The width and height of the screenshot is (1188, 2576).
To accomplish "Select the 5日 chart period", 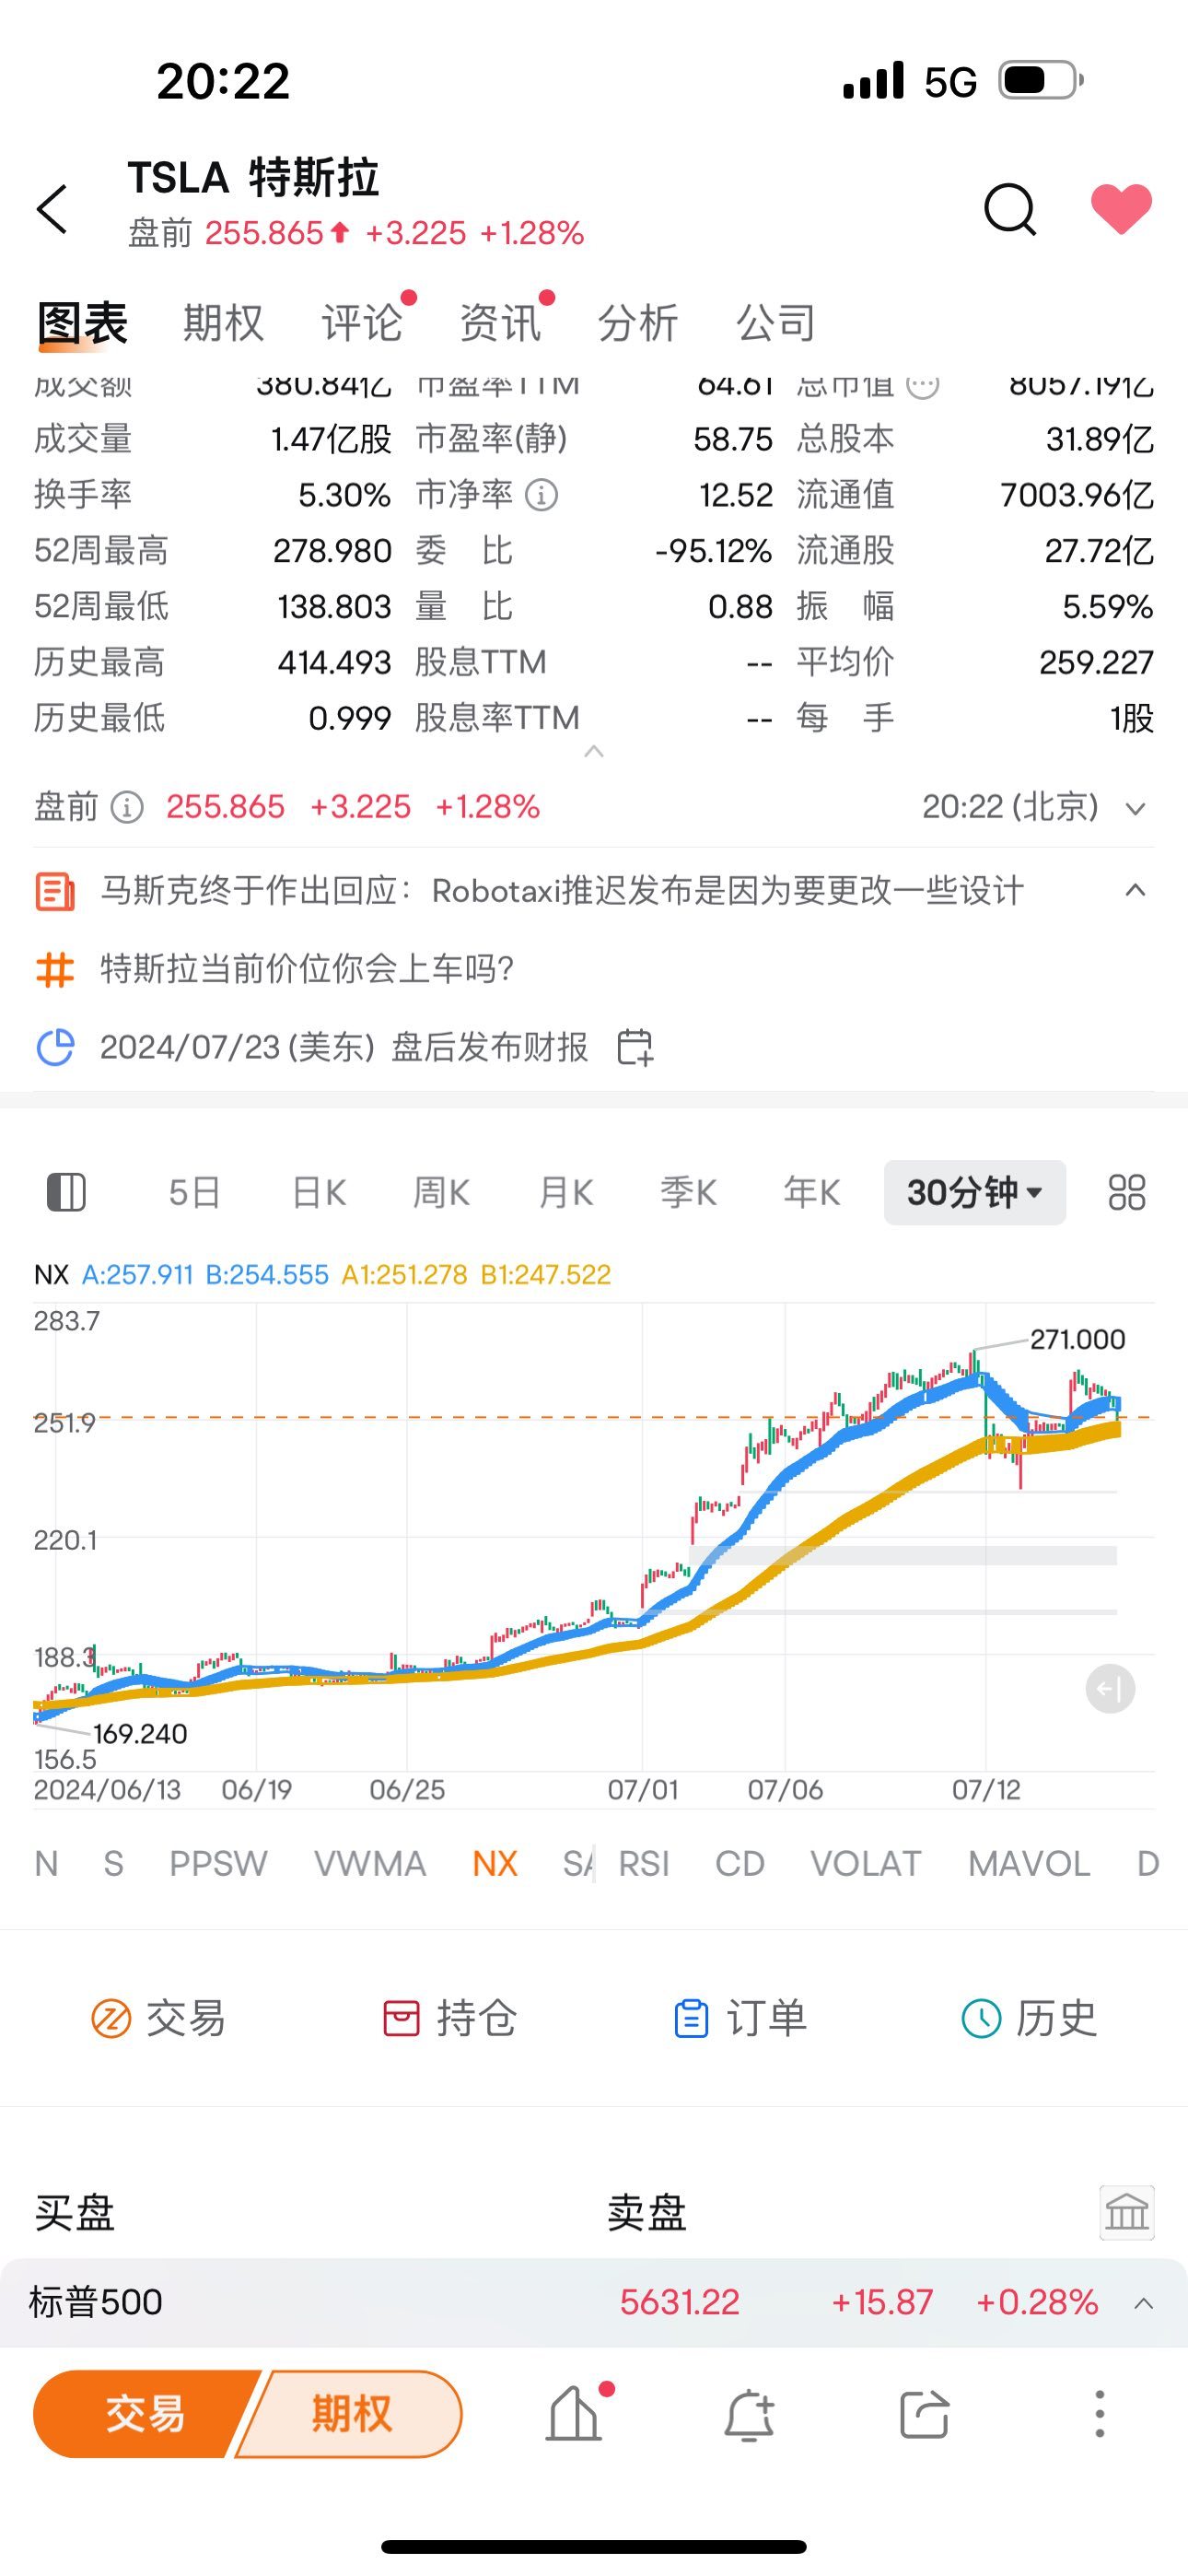I will click(x=194, y=1192).
